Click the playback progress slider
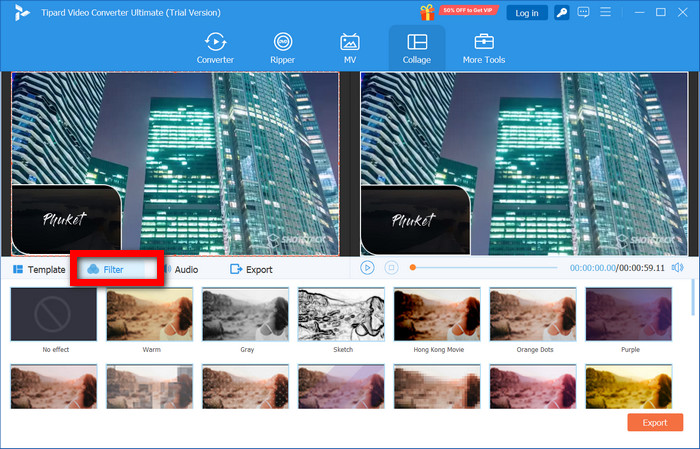This screenshot has width=700, height=449. (x=484, y=268)
